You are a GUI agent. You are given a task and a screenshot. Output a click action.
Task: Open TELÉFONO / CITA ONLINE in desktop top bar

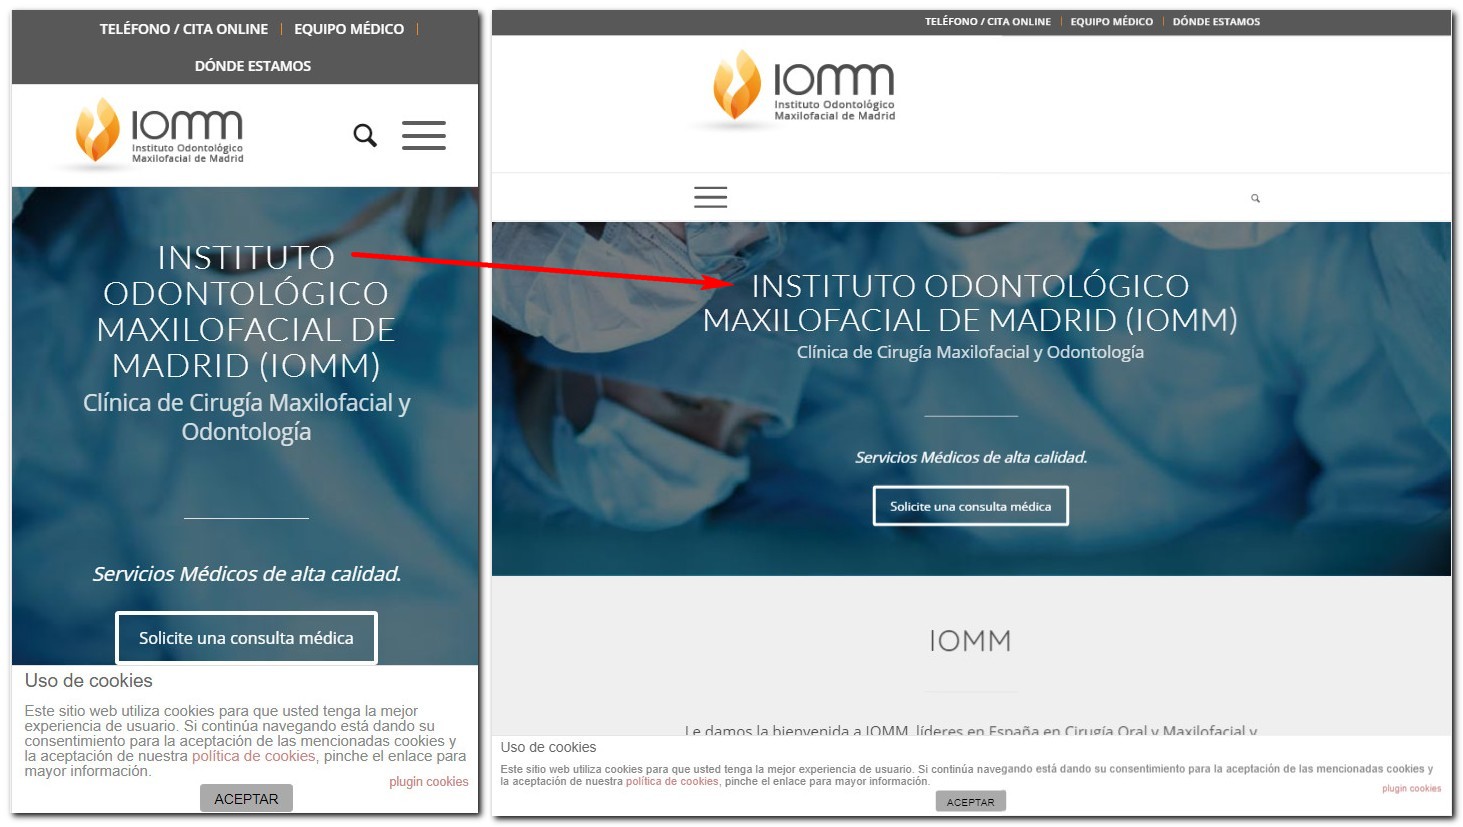point(988,21)
